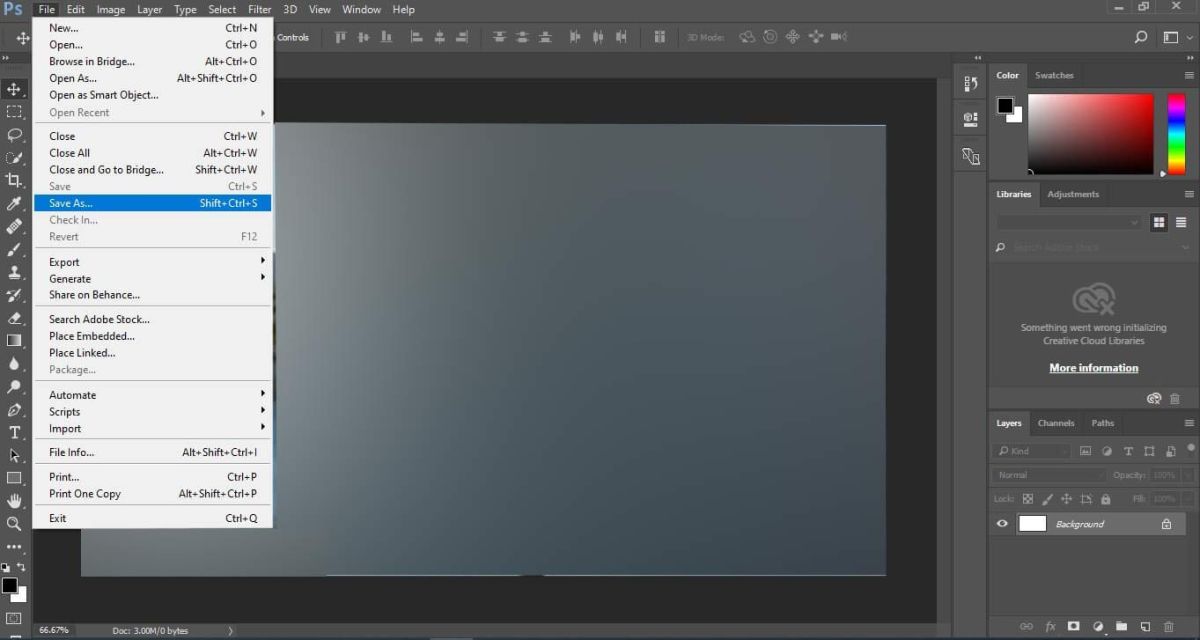Select the Crop tool

coord(15,180)
